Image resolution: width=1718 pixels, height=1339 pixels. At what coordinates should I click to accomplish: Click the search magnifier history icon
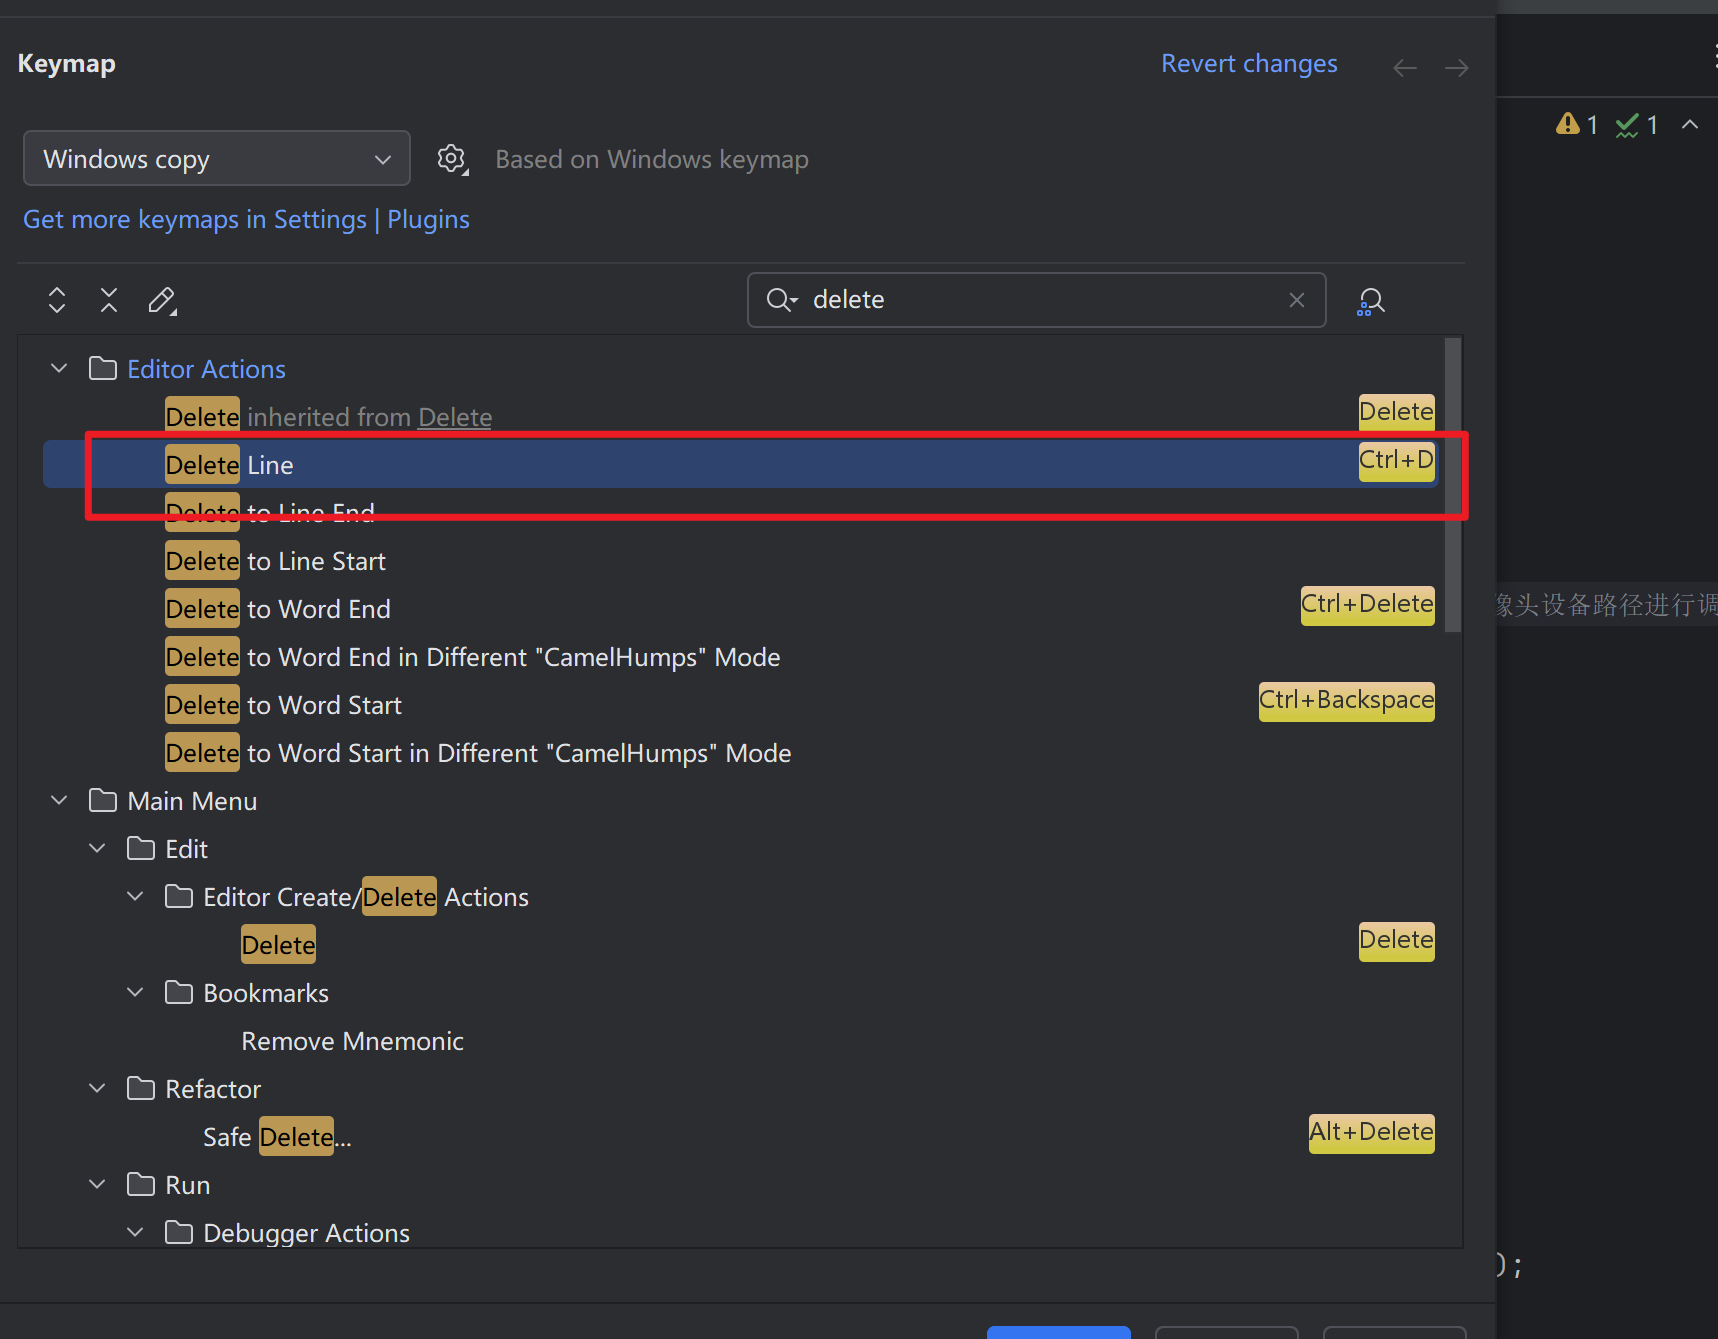pos(781,300)
